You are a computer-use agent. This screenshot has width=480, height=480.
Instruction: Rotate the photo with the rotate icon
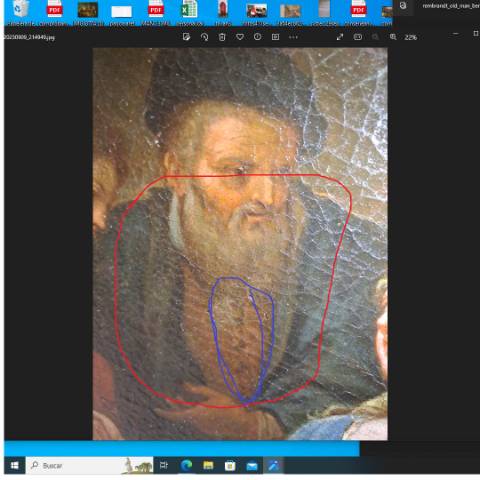[204, 37]
